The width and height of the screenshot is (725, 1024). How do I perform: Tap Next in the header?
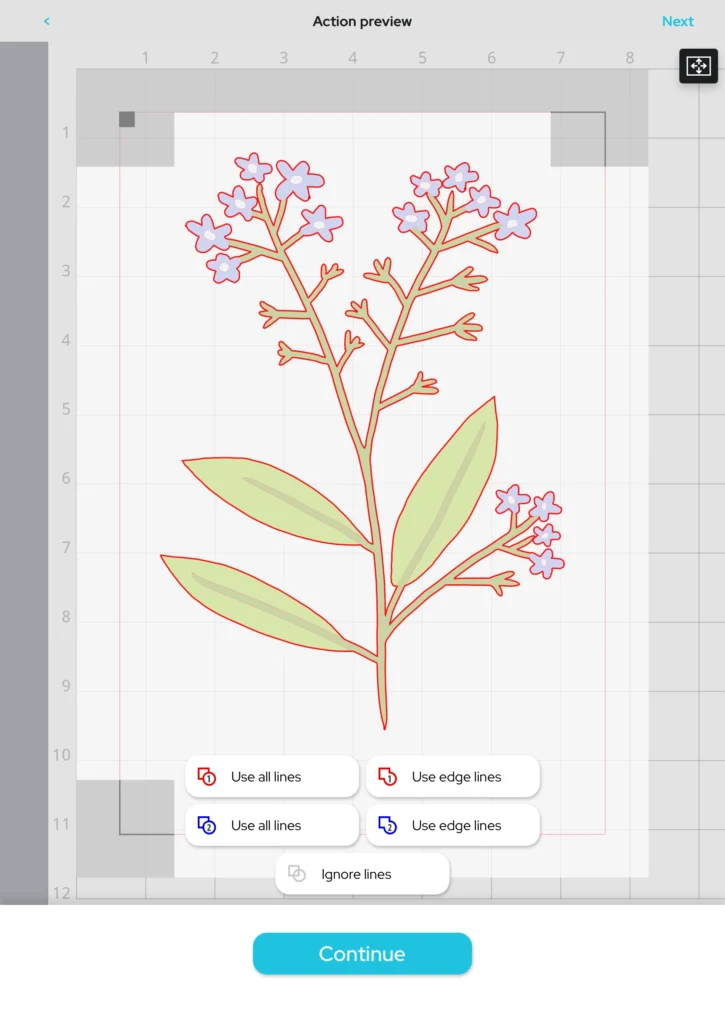click(x=677, y=21)
